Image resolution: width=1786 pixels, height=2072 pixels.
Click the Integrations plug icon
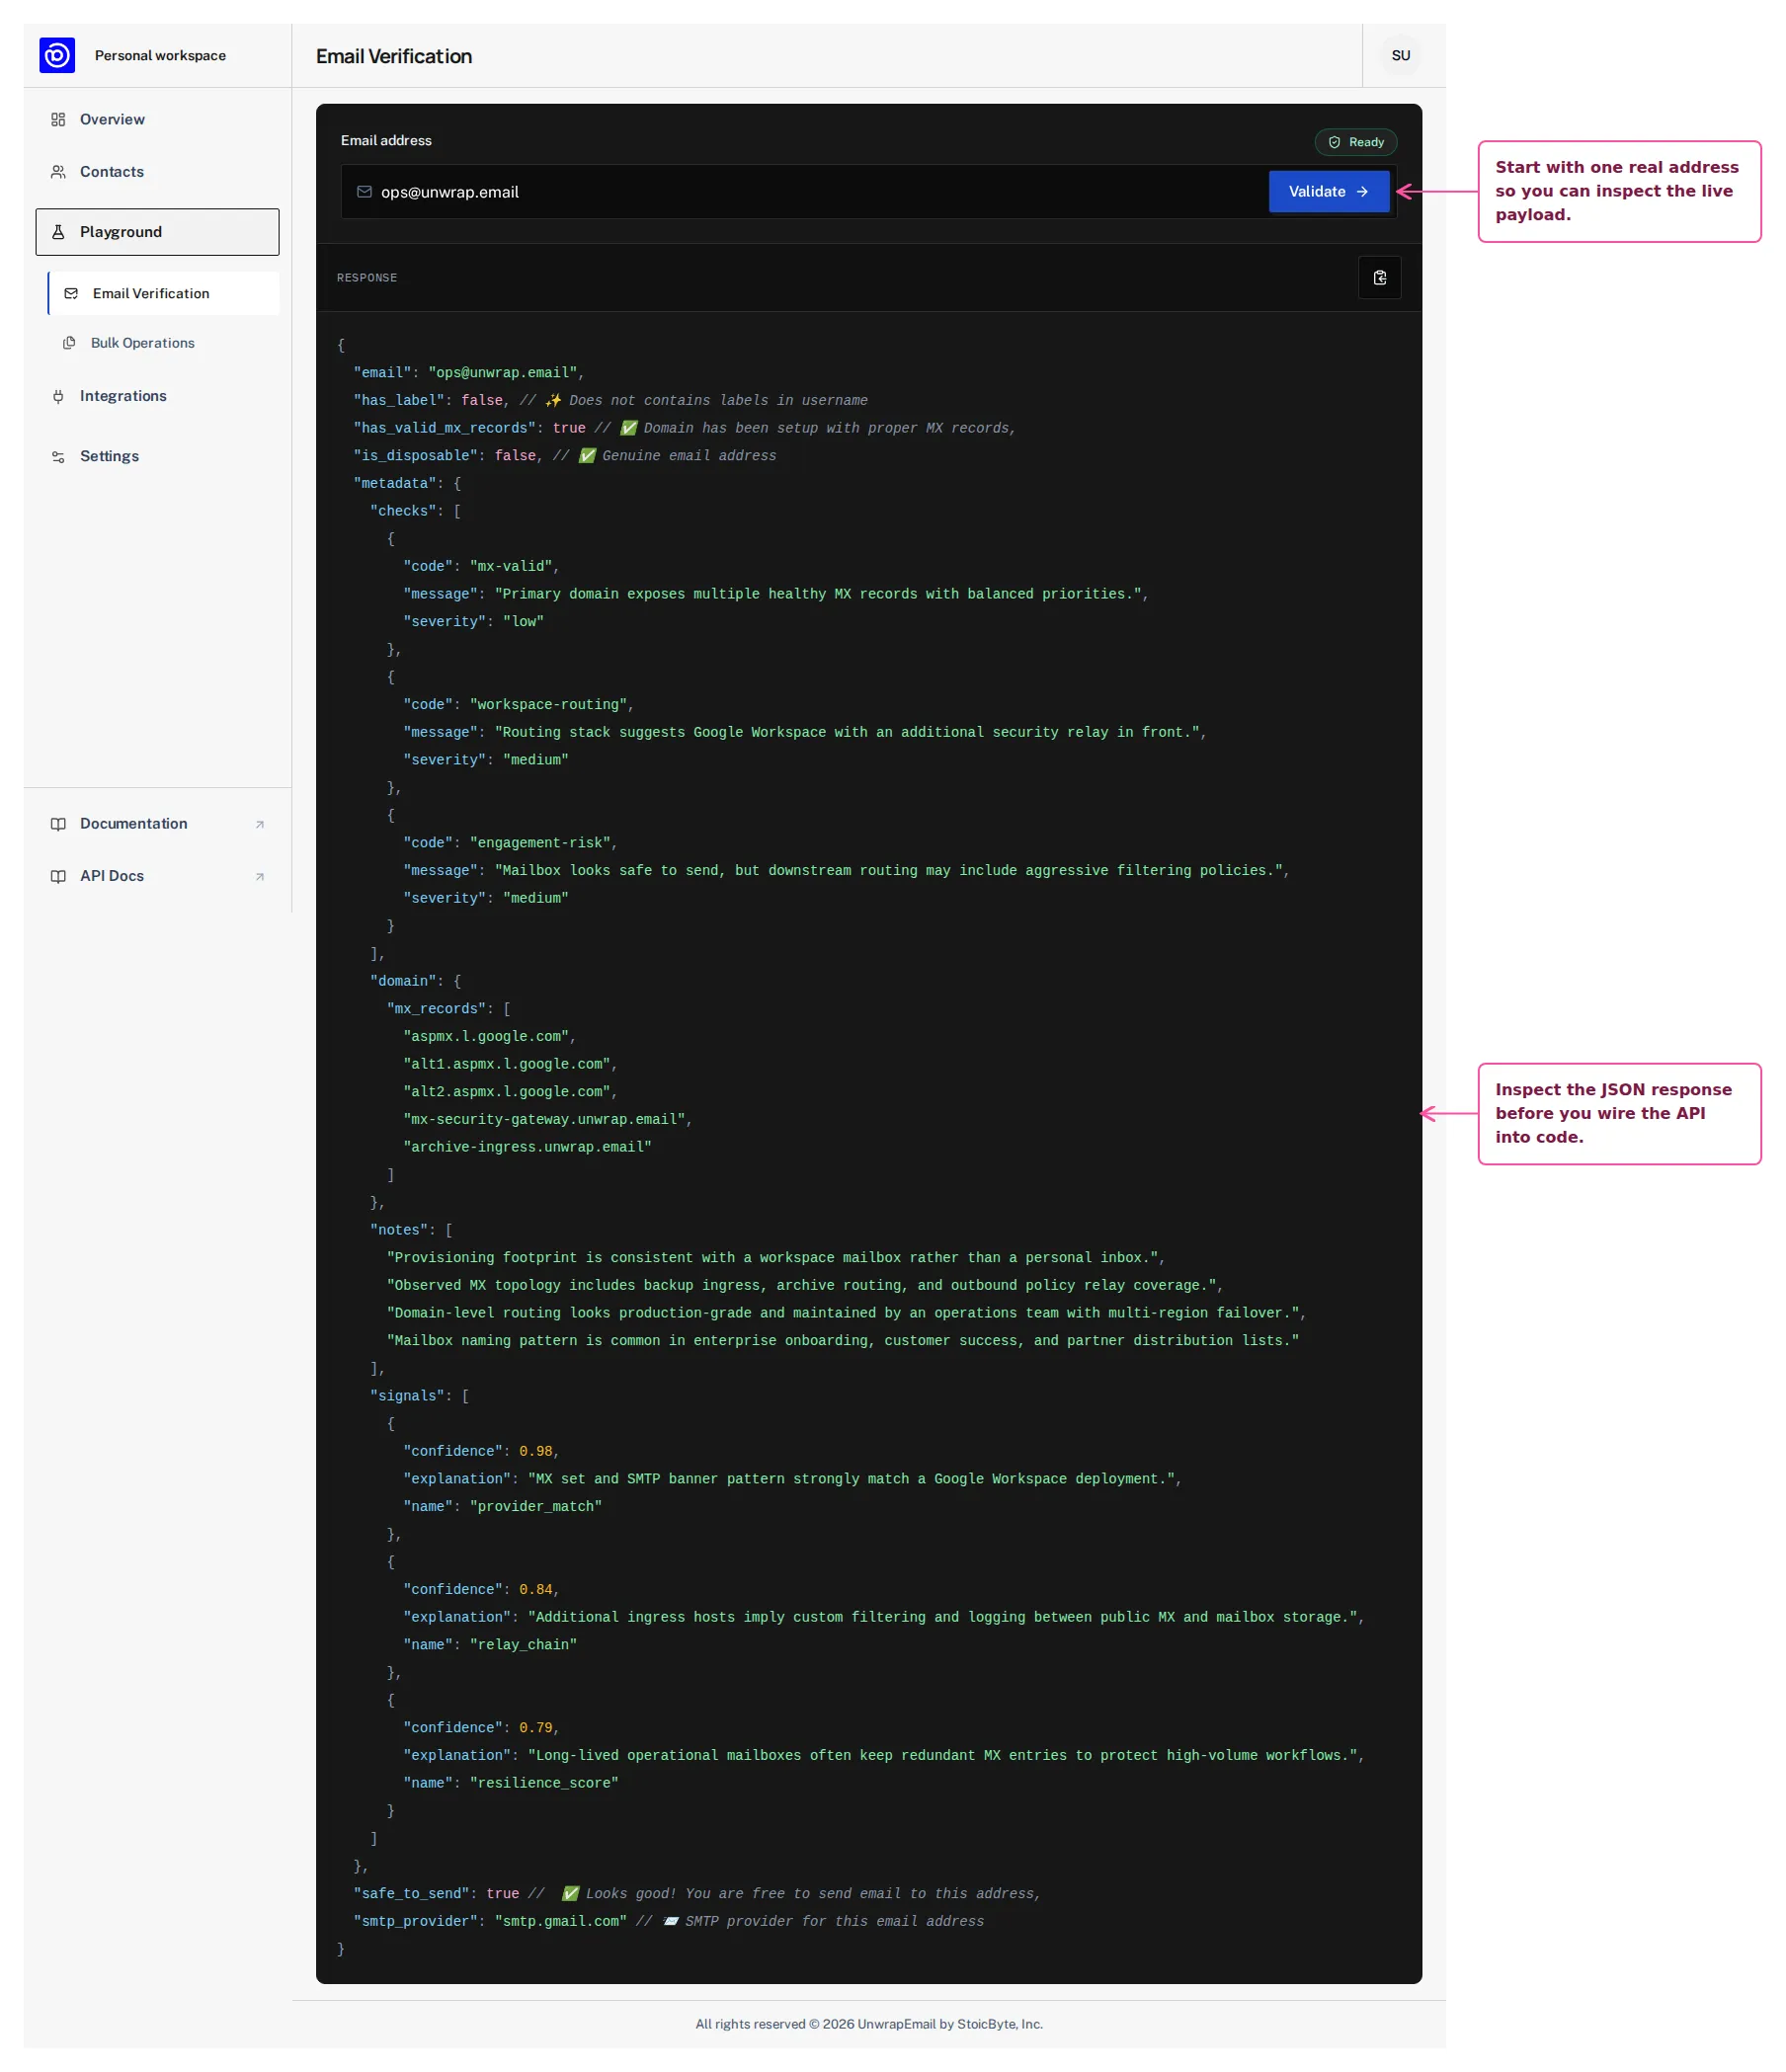click(58, 397)
